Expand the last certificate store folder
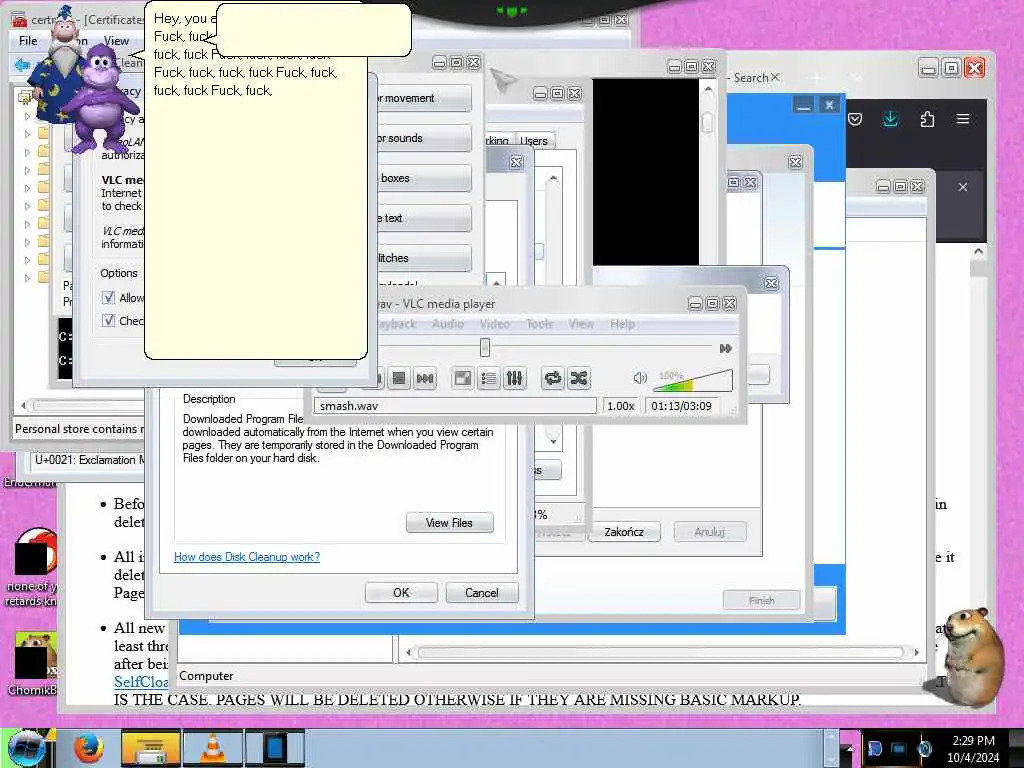This screenshot has height=768, width=1024. point(27,278)
